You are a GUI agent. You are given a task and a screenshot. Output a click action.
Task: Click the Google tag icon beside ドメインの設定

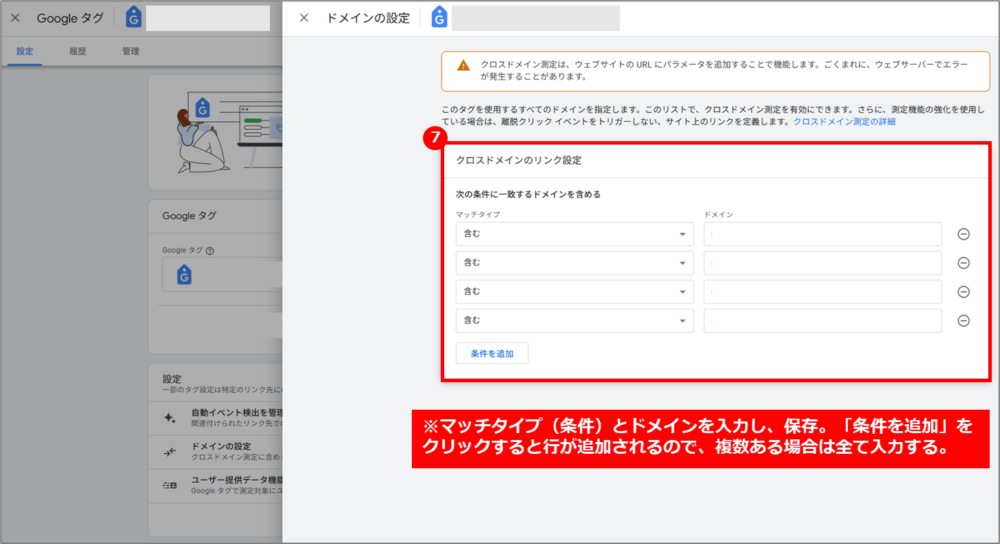[439, 18]
